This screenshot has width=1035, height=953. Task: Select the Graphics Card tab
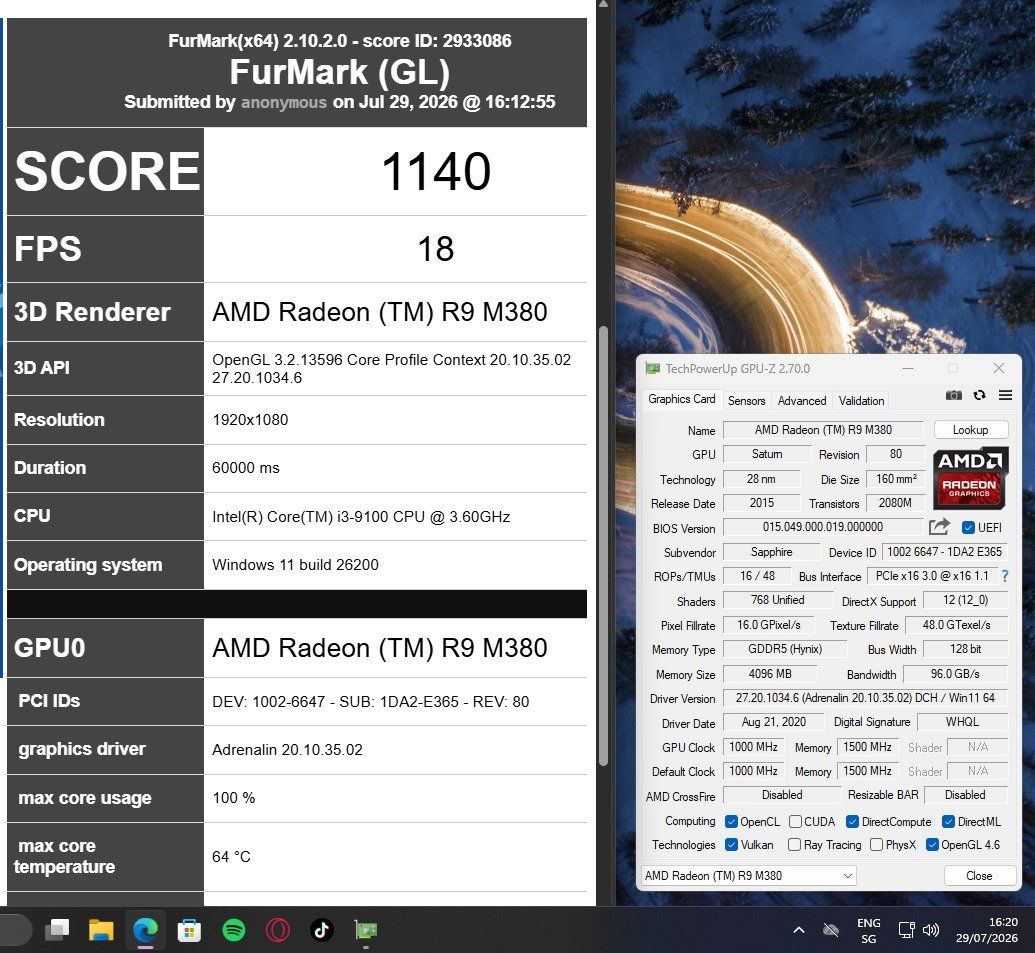click(681, 399)
